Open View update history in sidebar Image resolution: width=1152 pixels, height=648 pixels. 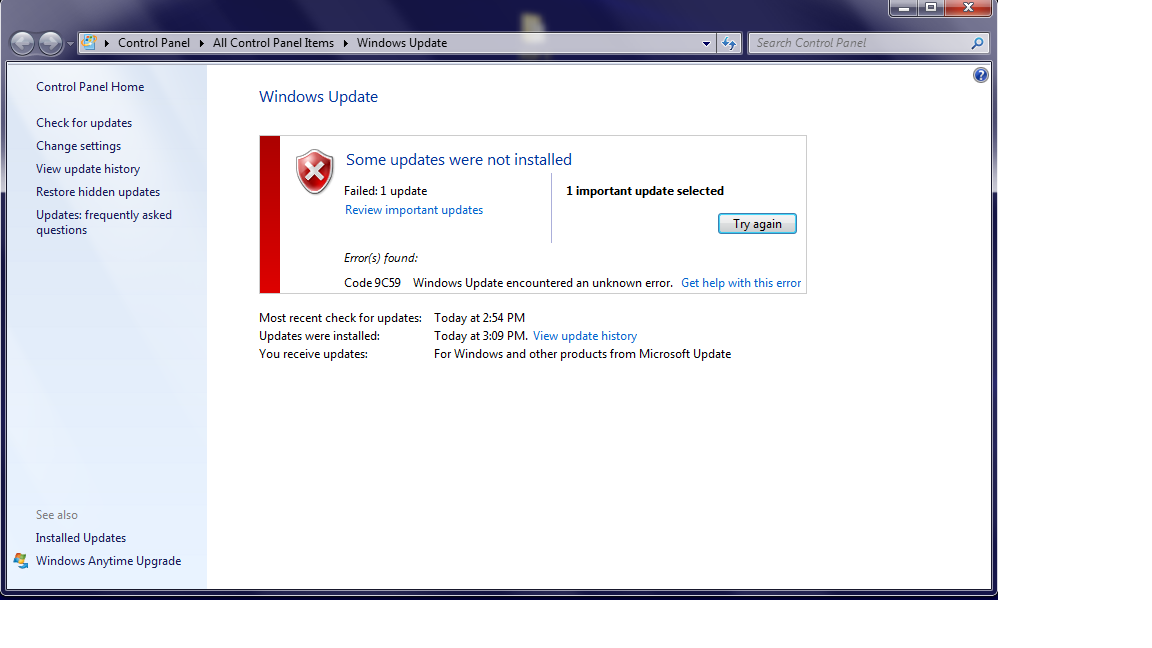(x=88, y=169)
